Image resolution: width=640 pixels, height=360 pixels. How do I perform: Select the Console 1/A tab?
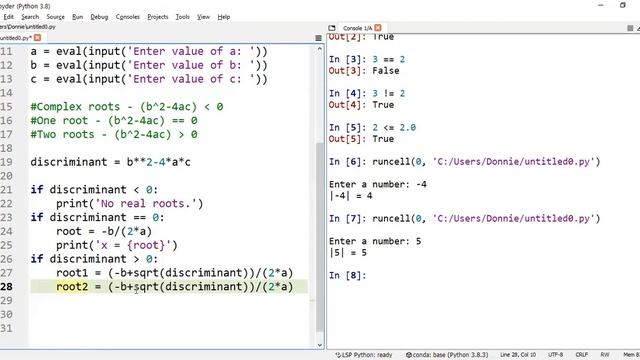pyautogui.click(x=357, y=28)
